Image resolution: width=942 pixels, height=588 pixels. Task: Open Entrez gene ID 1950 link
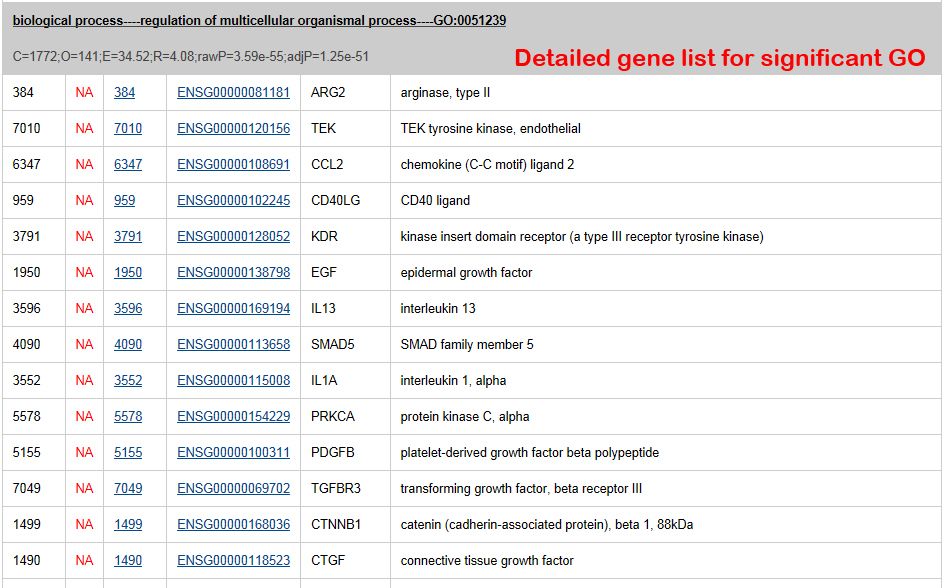tap(128, 273)
